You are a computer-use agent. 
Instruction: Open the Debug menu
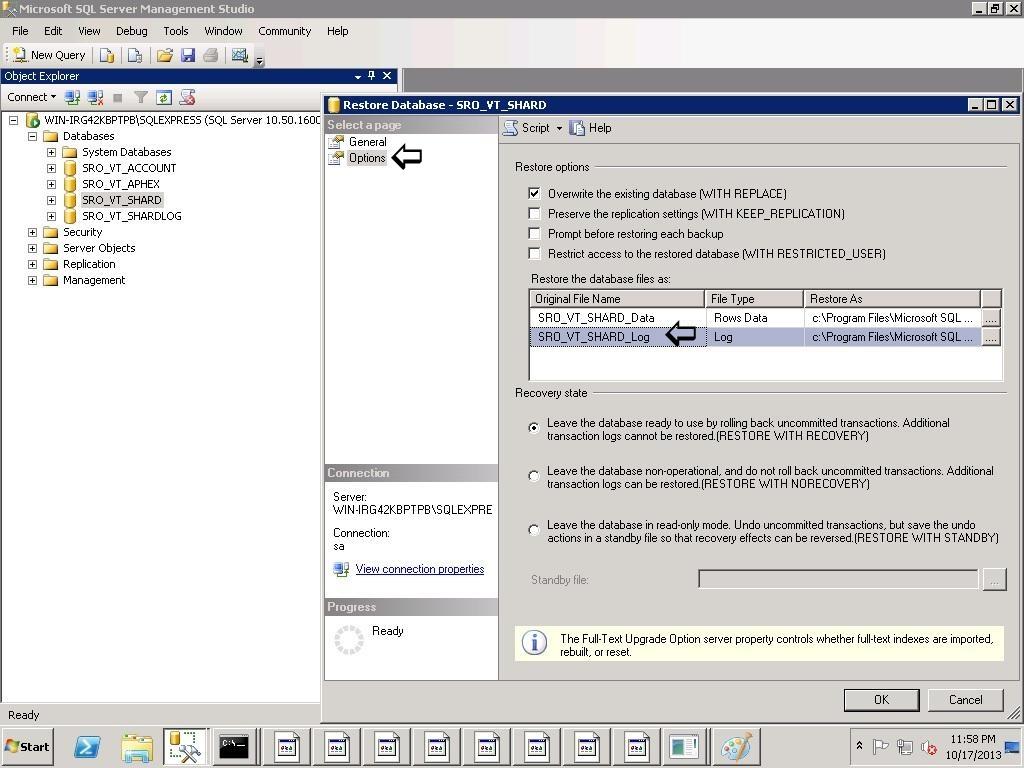tap(132, 31)
